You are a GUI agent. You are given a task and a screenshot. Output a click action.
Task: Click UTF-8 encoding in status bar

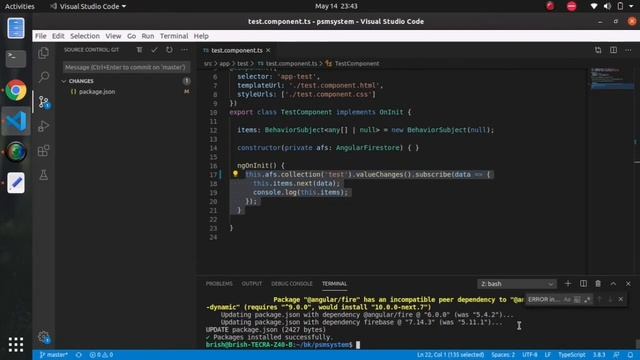[x=530, y=355]
